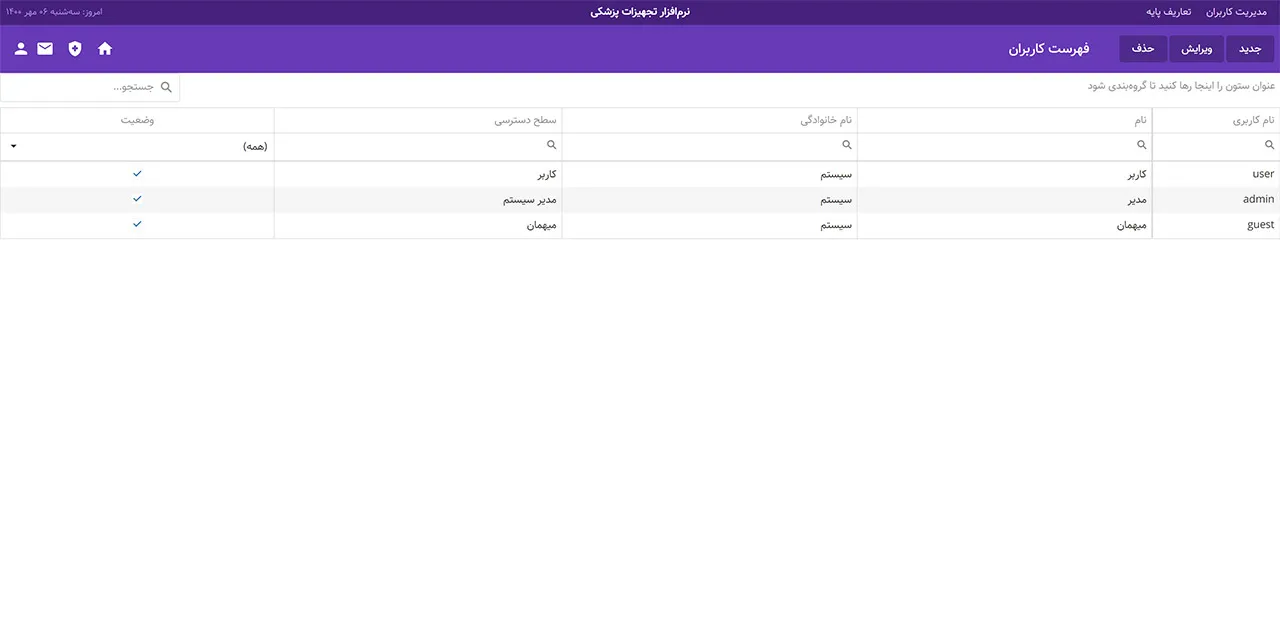Click the magnifier icon in the سطح دسترسی filter
Screen dimensions: 1280x630
tap(551, 146)
